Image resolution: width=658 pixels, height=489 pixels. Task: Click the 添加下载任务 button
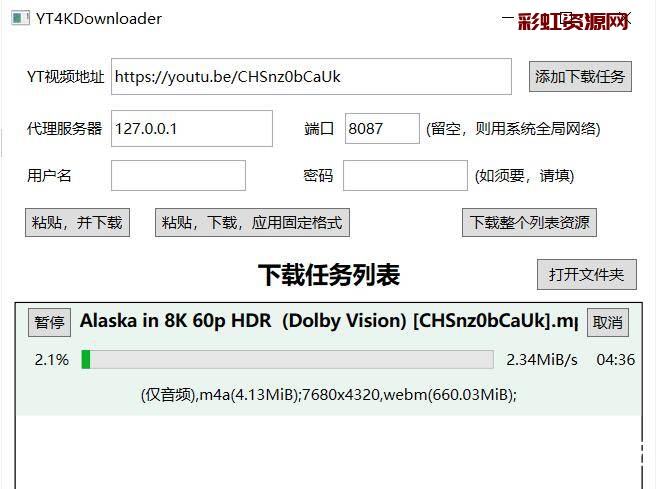pos(580,77)
